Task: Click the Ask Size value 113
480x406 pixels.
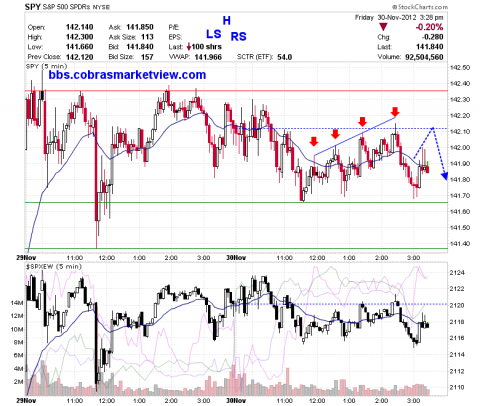Action: click(x=147, y=37)
